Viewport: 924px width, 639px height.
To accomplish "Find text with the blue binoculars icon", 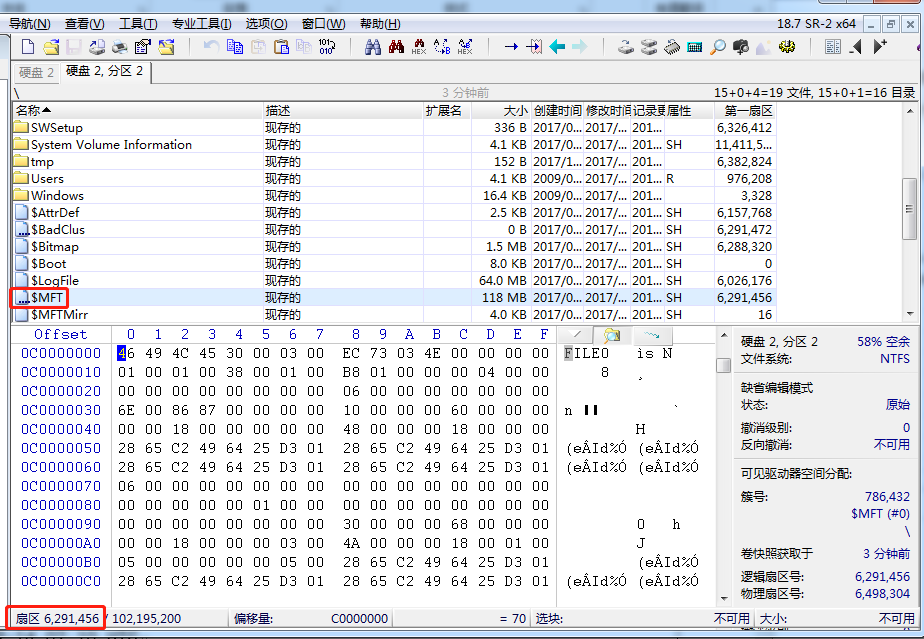I will click(x=372, y=47).
